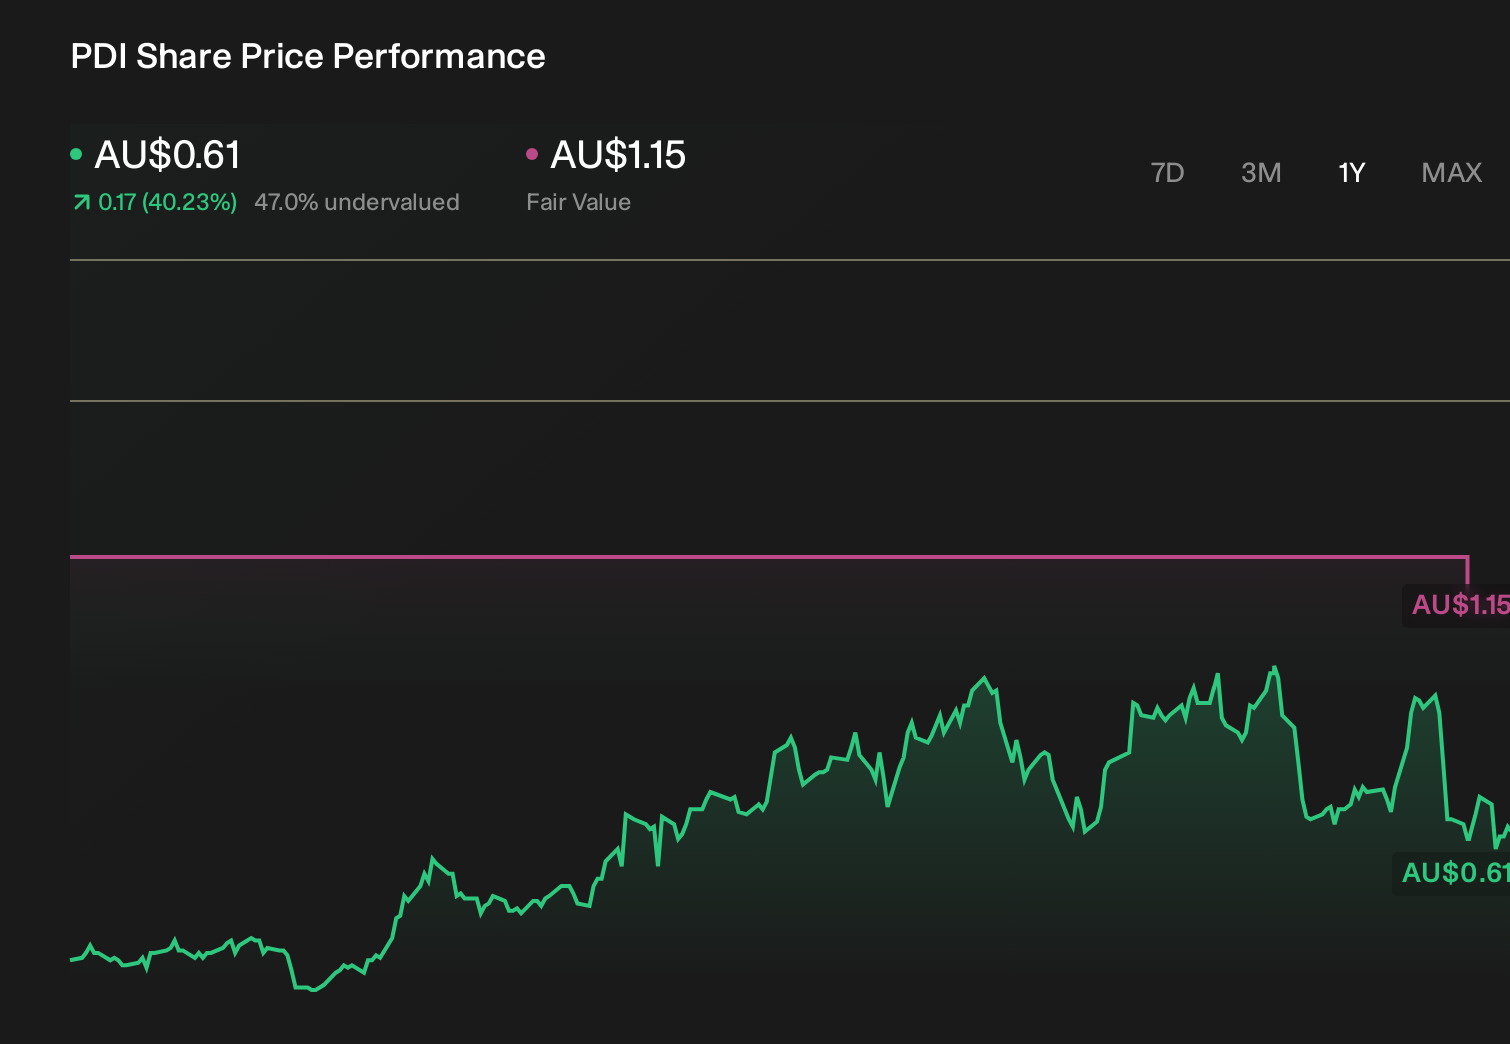Show MAX price history range

tap(1451, 173)
